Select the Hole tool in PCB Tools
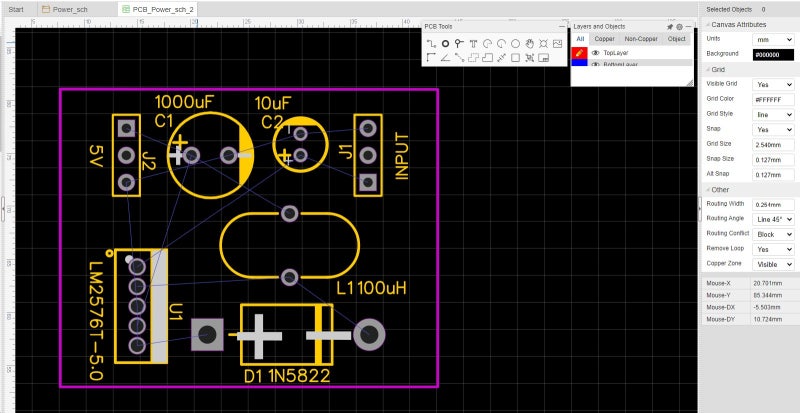Screen dimensions: 800x413 pyautogui.click(x=543, y=44)
